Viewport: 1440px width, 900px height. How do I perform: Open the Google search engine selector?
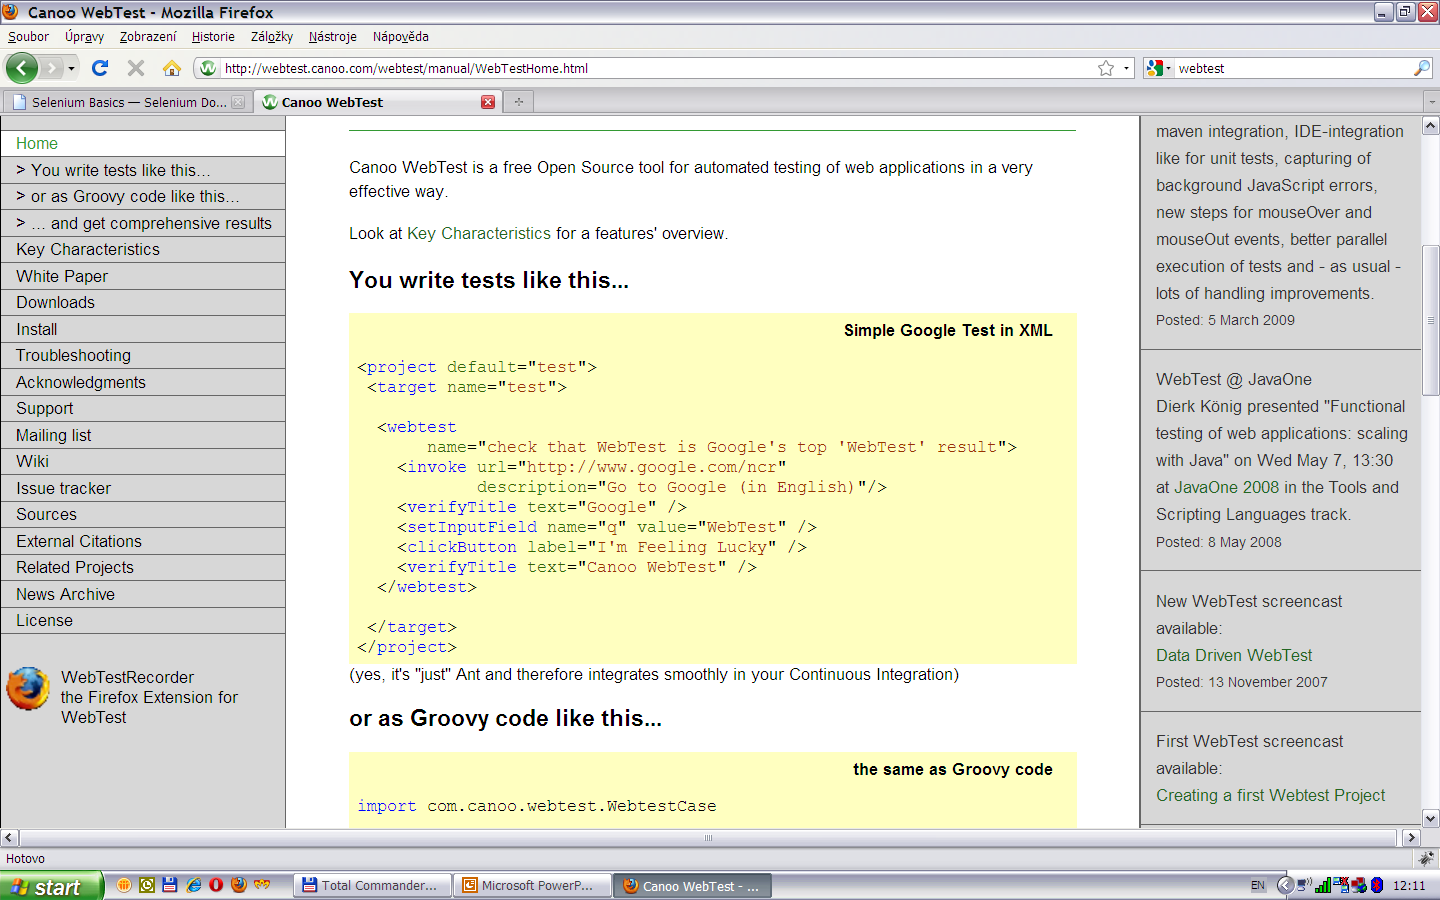click(1159, 68)
